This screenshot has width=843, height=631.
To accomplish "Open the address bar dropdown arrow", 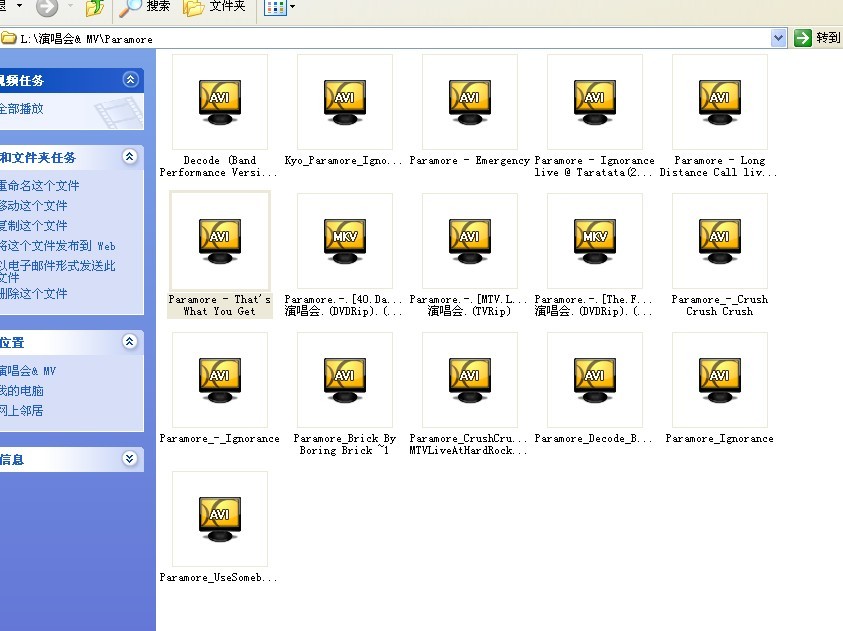I will tap(778, 38).
